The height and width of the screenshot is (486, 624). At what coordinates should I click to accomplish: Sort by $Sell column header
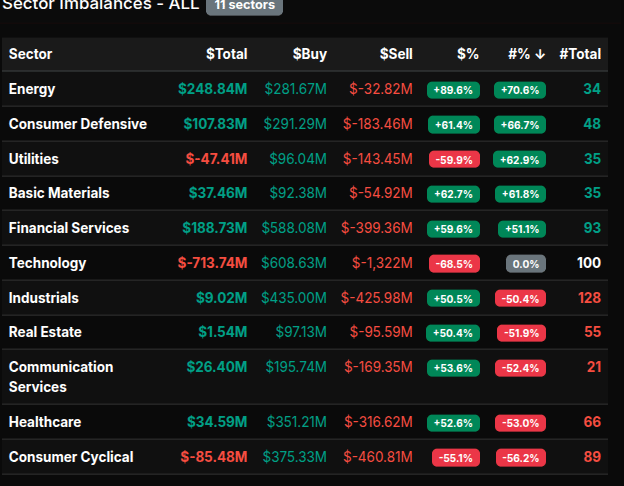click(395, 54)
